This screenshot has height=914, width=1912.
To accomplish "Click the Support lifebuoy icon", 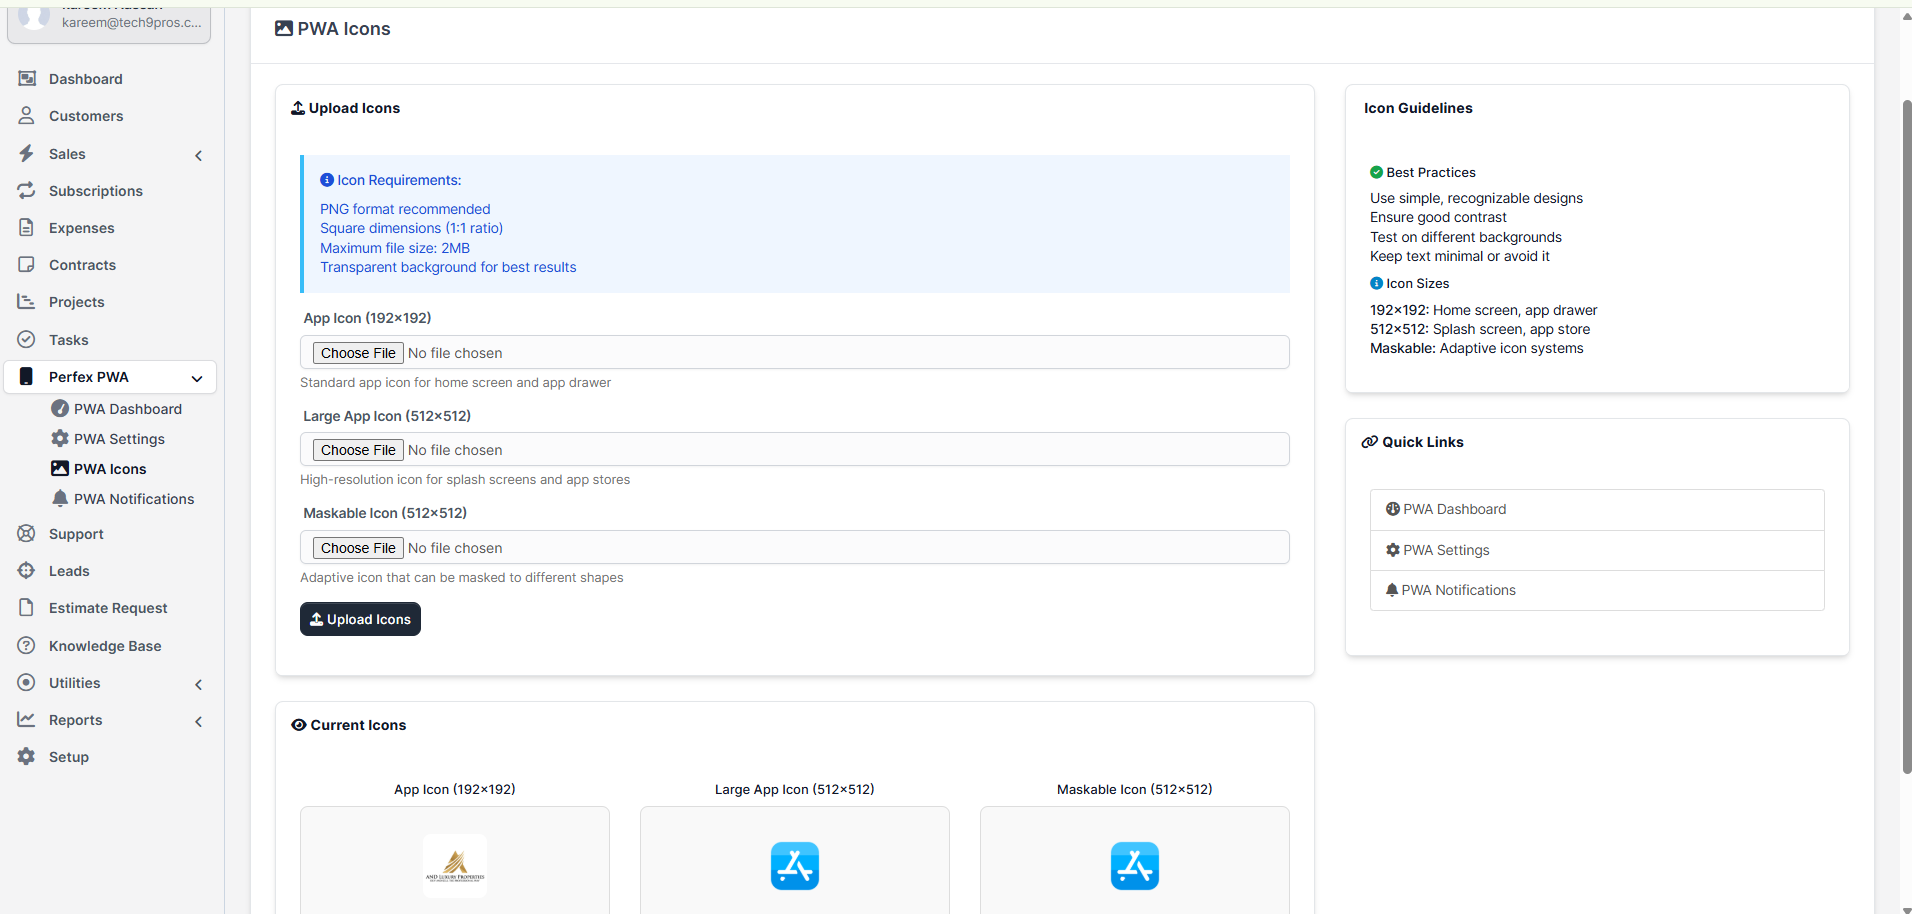I will pos(27,533).
